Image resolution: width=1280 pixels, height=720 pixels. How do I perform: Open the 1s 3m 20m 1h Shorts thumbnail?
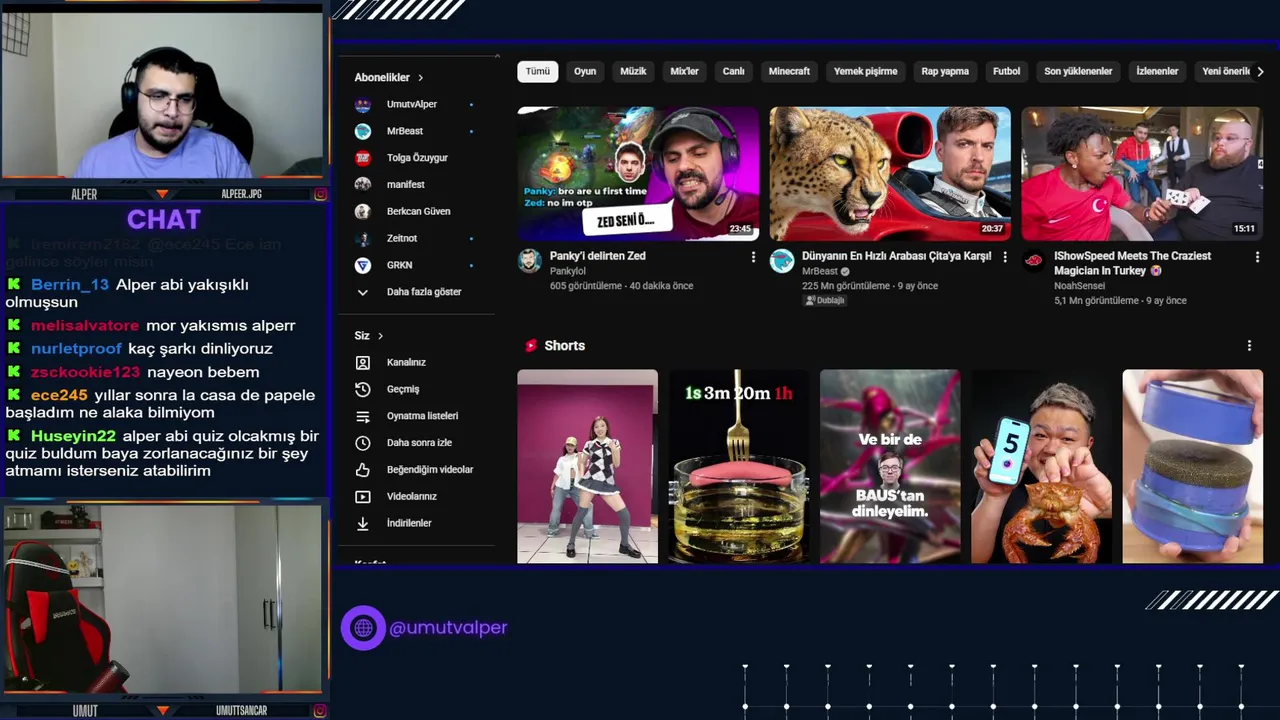(x=739, y=466)
